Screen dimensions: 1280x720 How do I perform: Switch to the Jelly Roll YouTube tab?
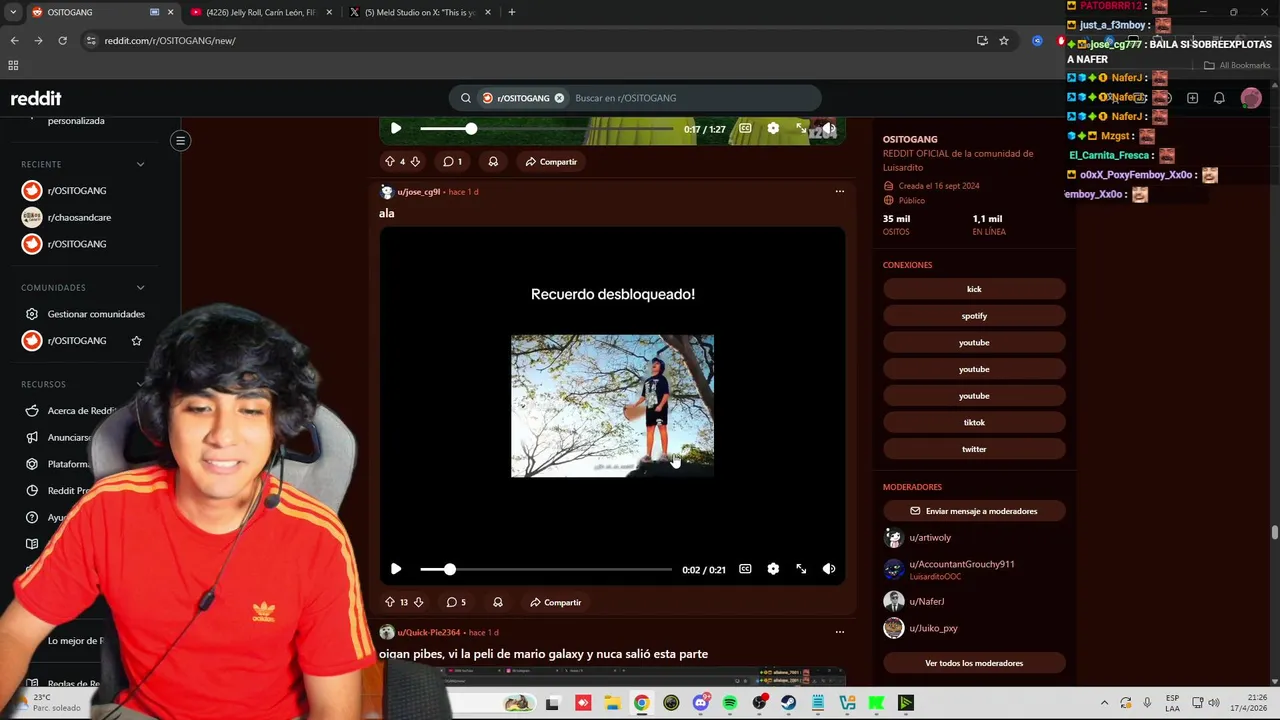coord(260,12)
